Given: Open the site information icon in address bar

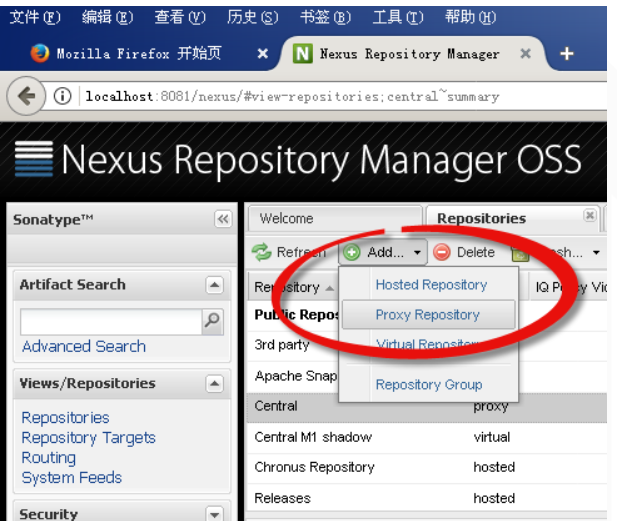Looking at the screenshot, I should point(62,96).
